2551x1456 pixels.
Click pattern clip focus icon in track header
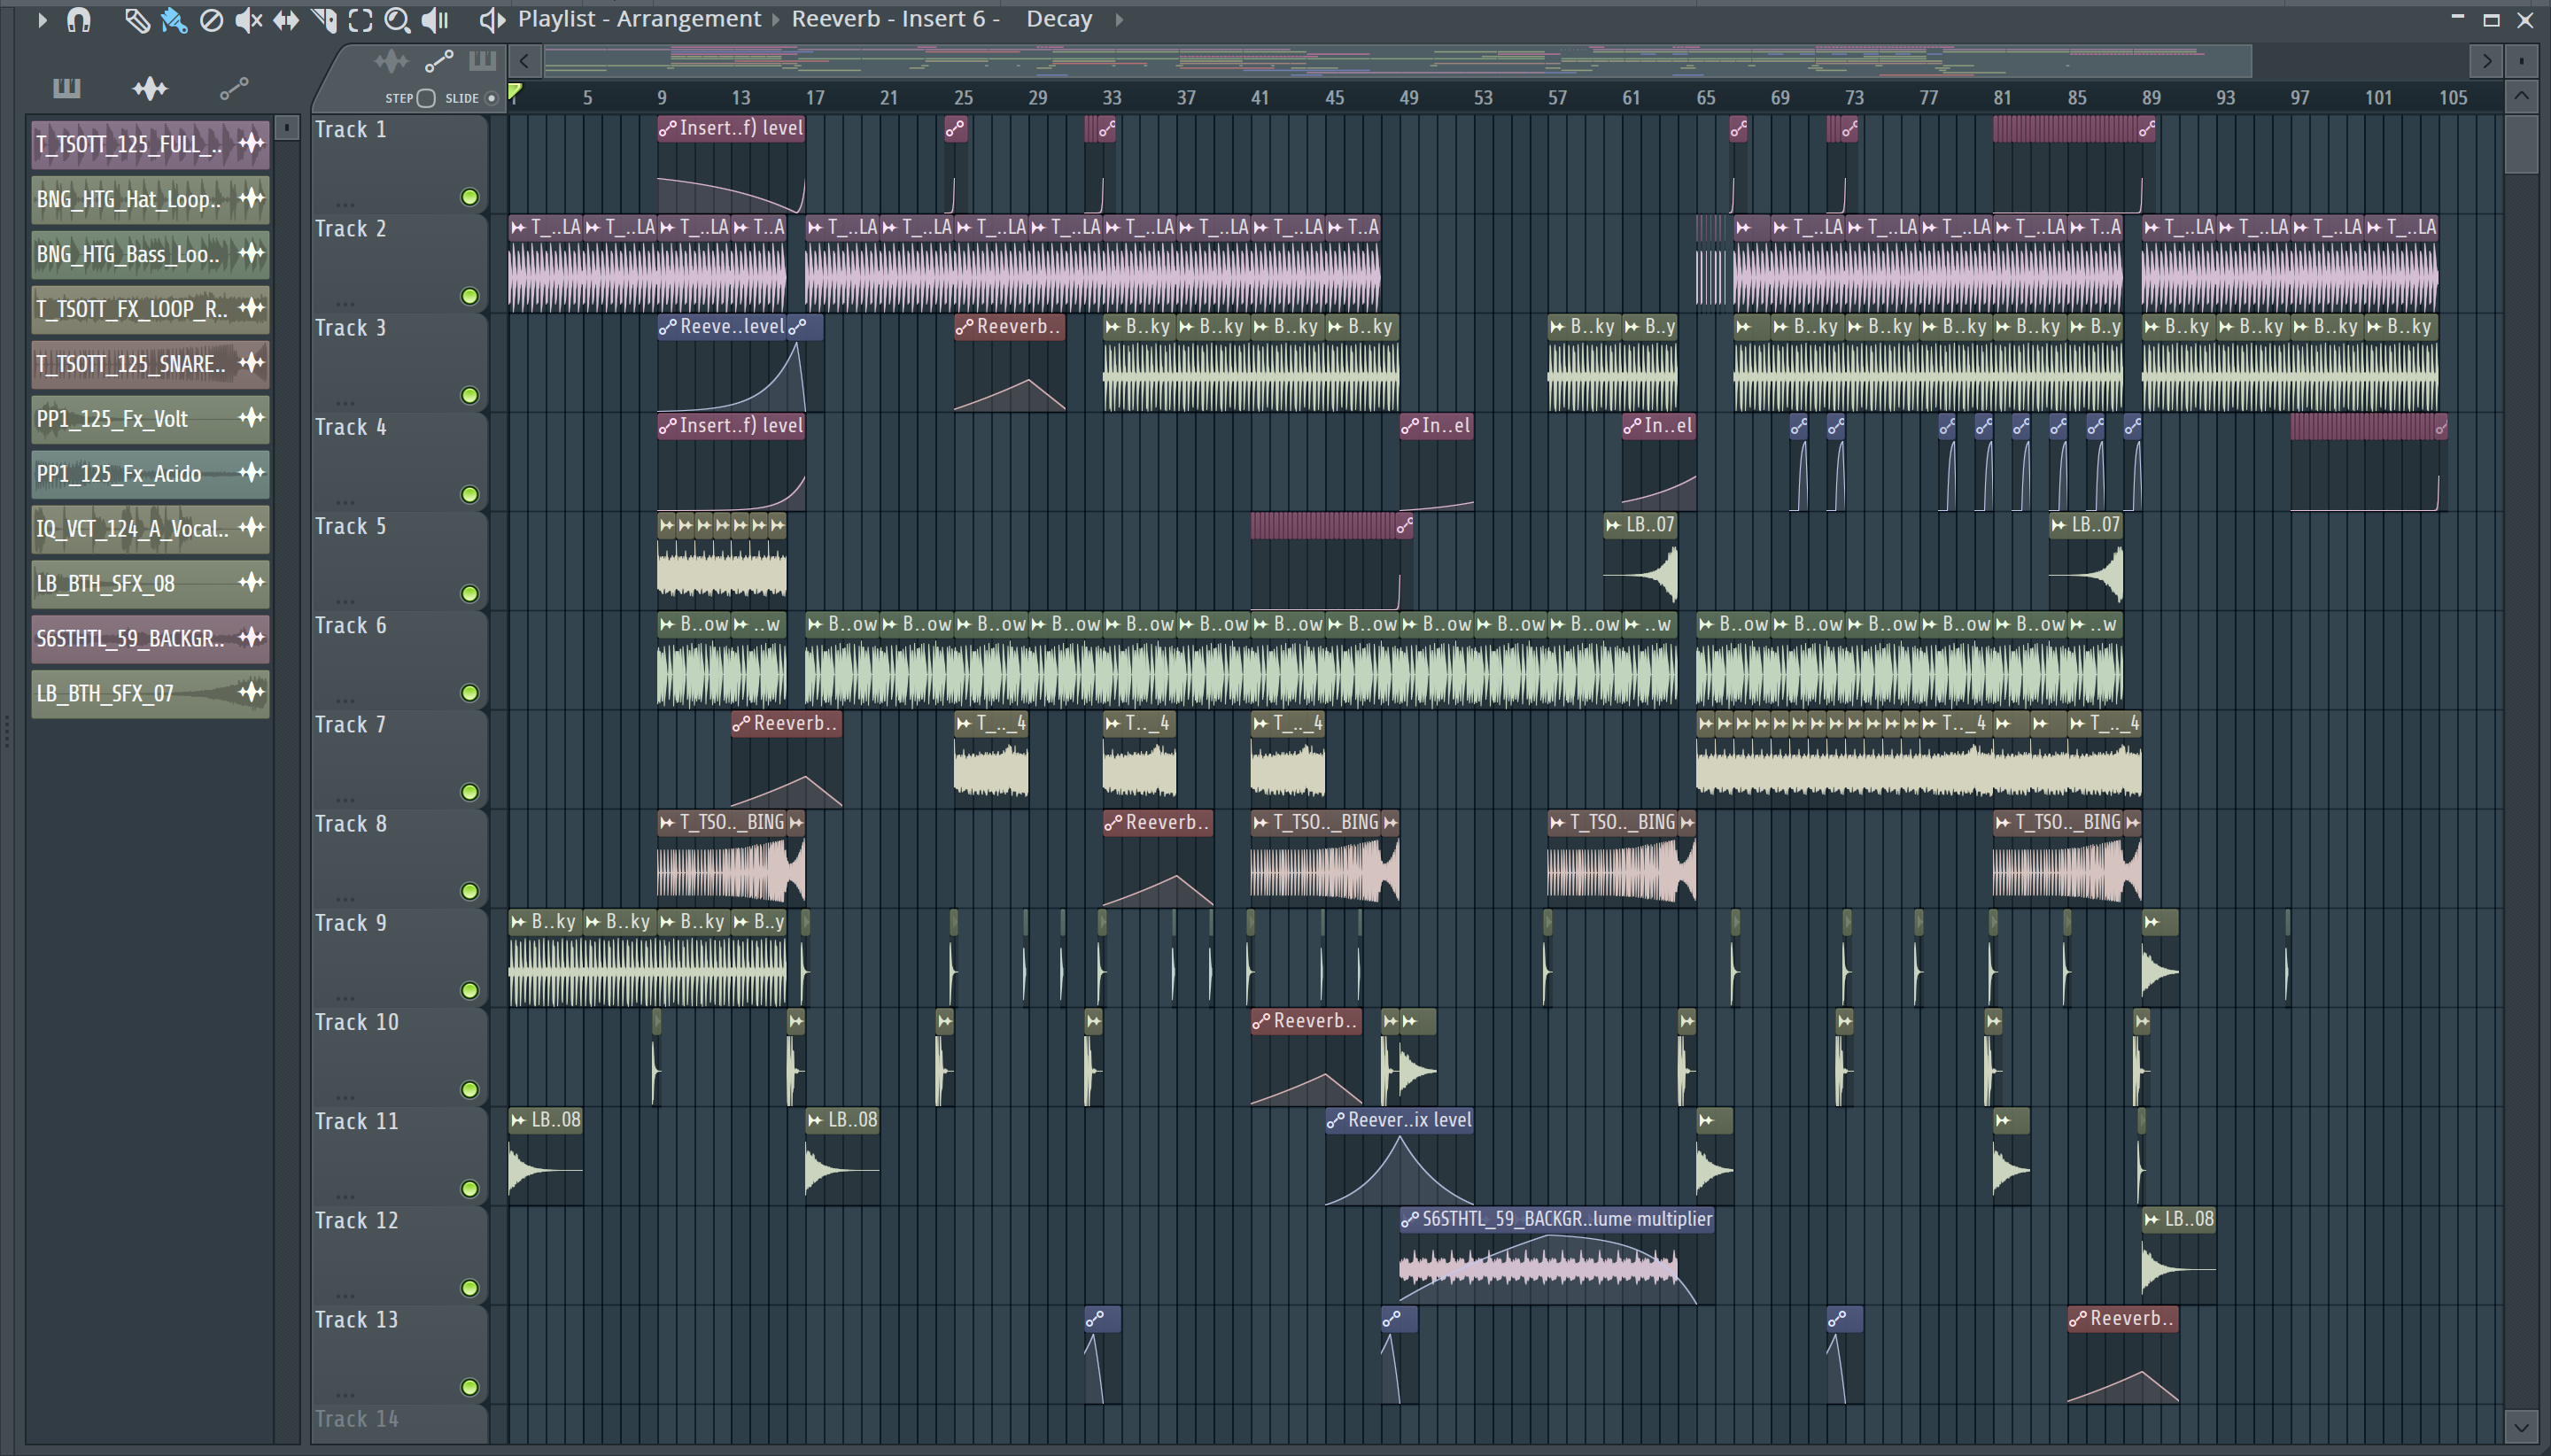coord(482,61)
